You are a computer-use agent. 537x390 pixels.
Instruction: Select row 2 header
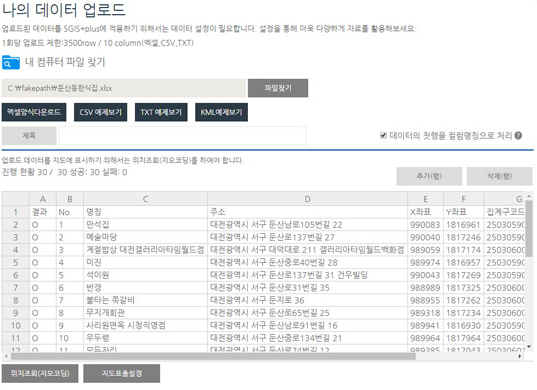[15, 225]
